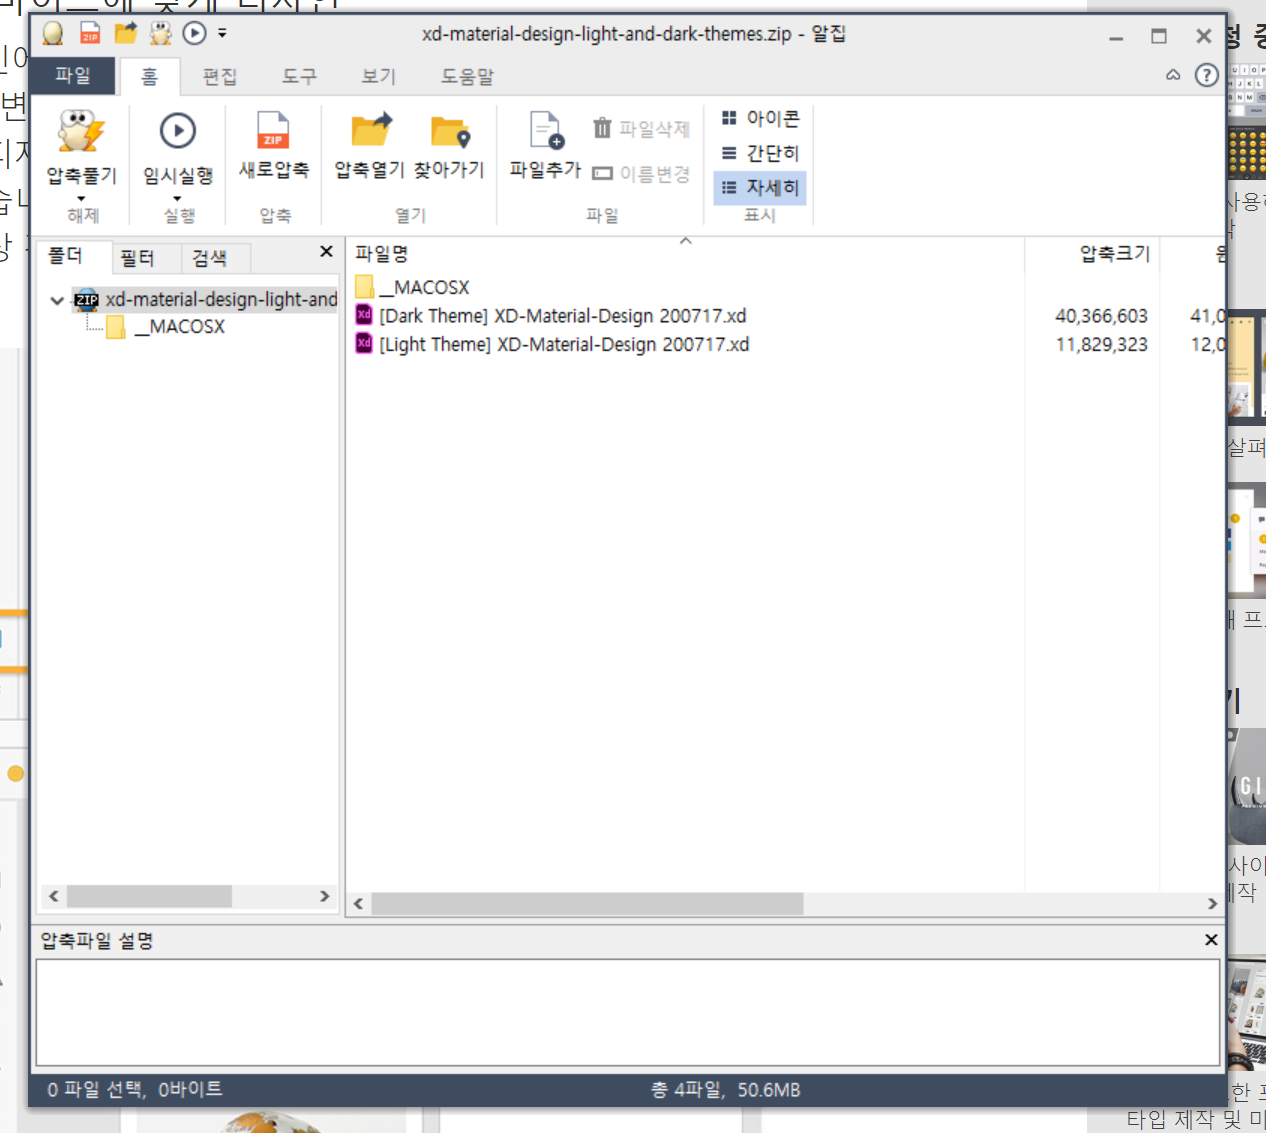The width and height of the screenshot is (1266, 1133).
Task: Select the __MACOSX folder in file list
Action: (x=412, y=287)
